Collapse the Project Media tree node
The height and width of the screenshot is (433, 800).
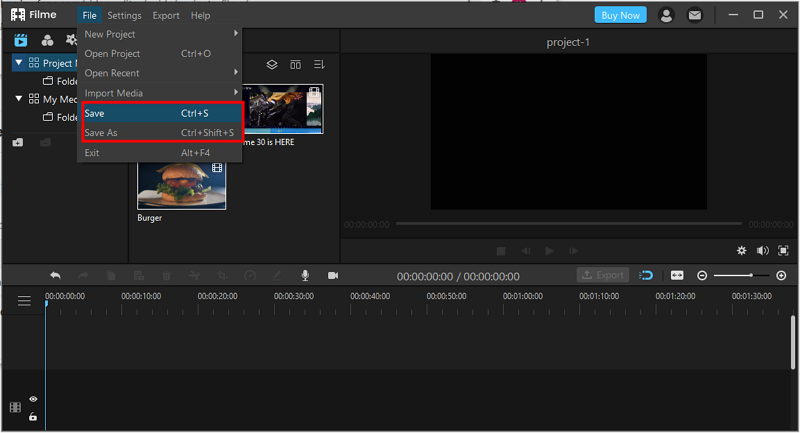pos(19,63)
